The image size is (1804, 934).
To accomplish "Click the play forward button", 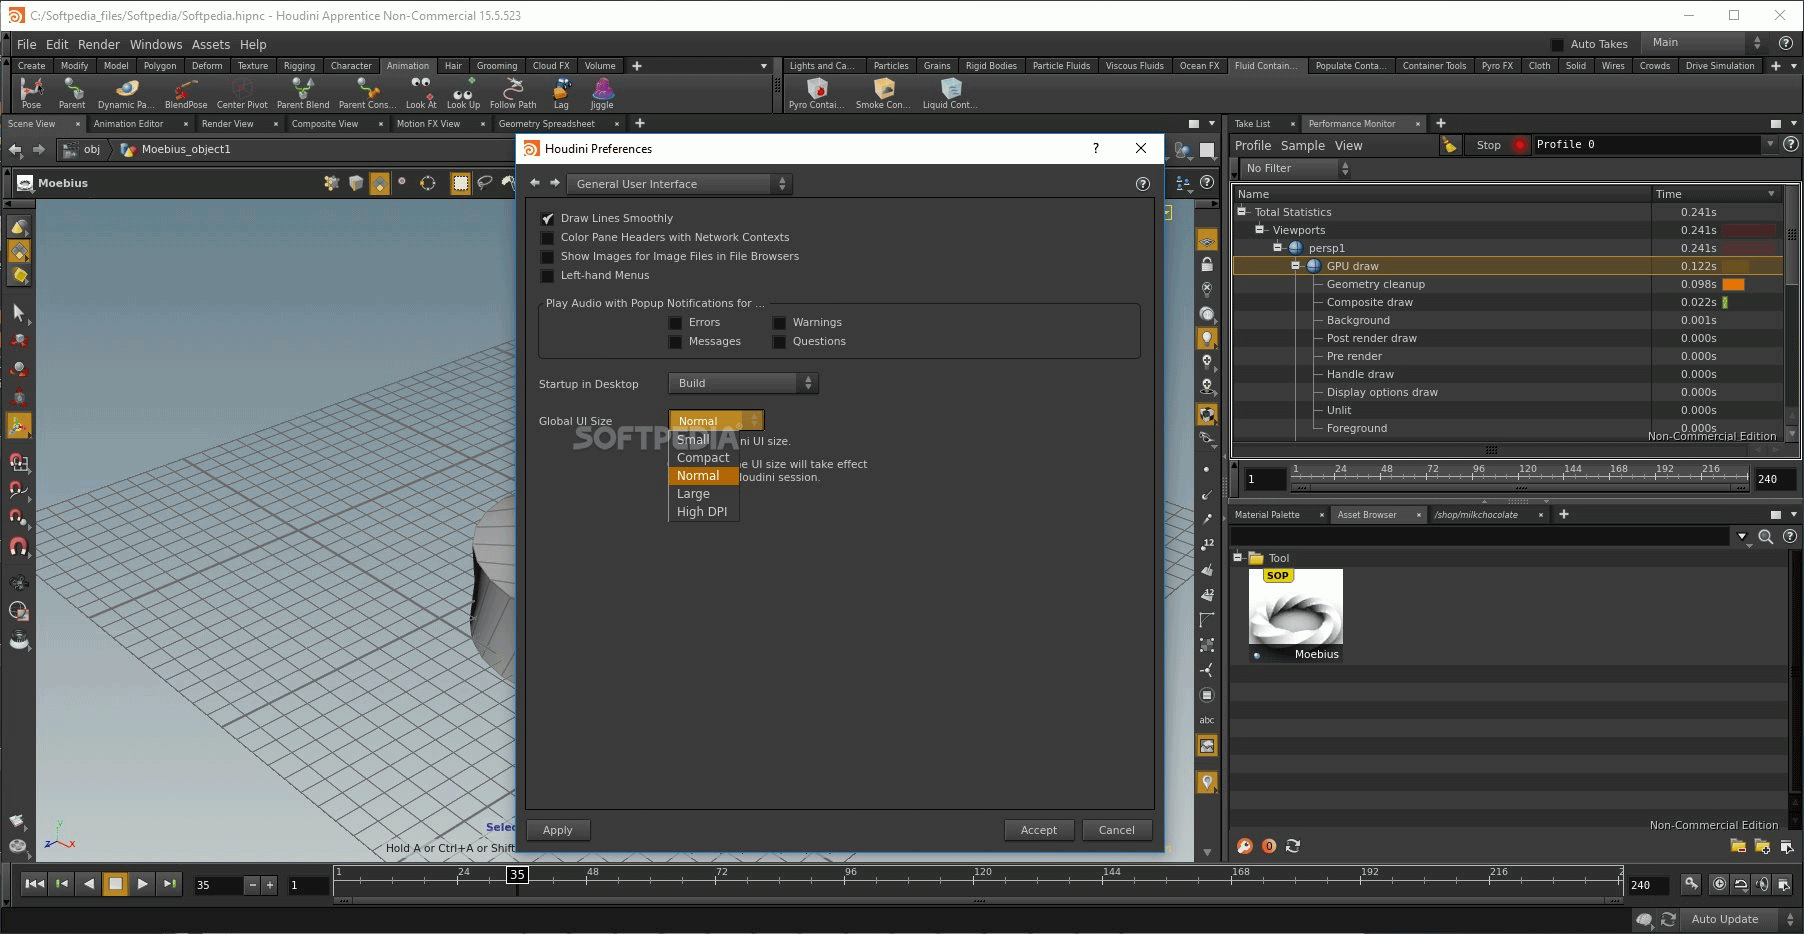I will [x=142, y=884].
